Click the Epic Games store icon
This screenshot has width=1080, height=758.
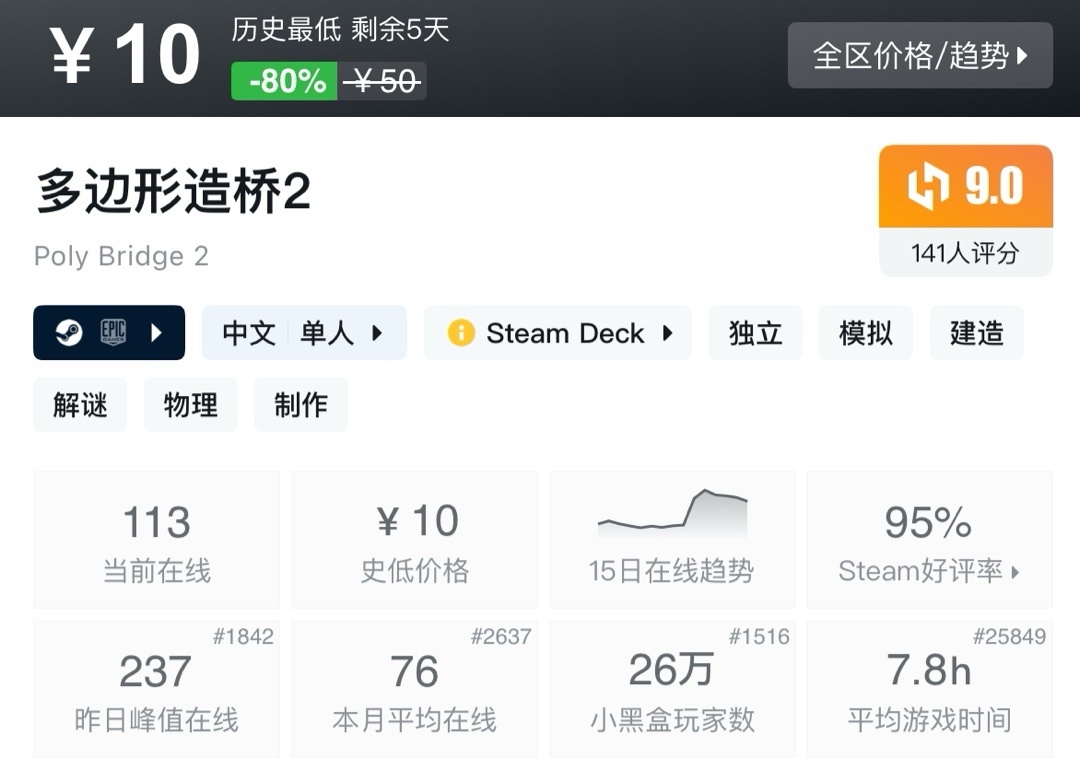click(x=113, y=333)
